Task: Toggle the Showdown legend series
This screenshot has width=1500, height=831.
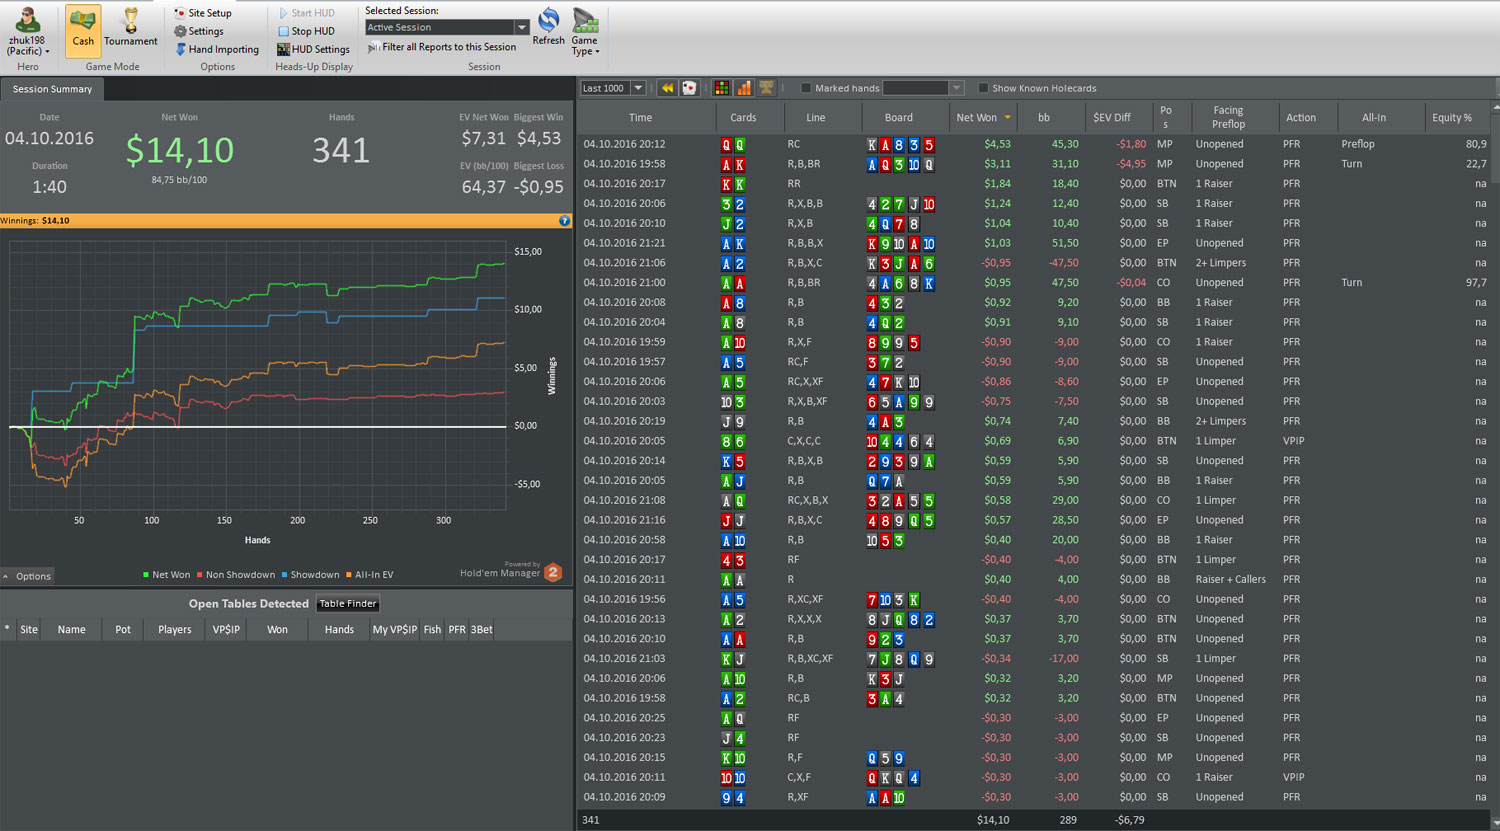Action: [310, 575]
